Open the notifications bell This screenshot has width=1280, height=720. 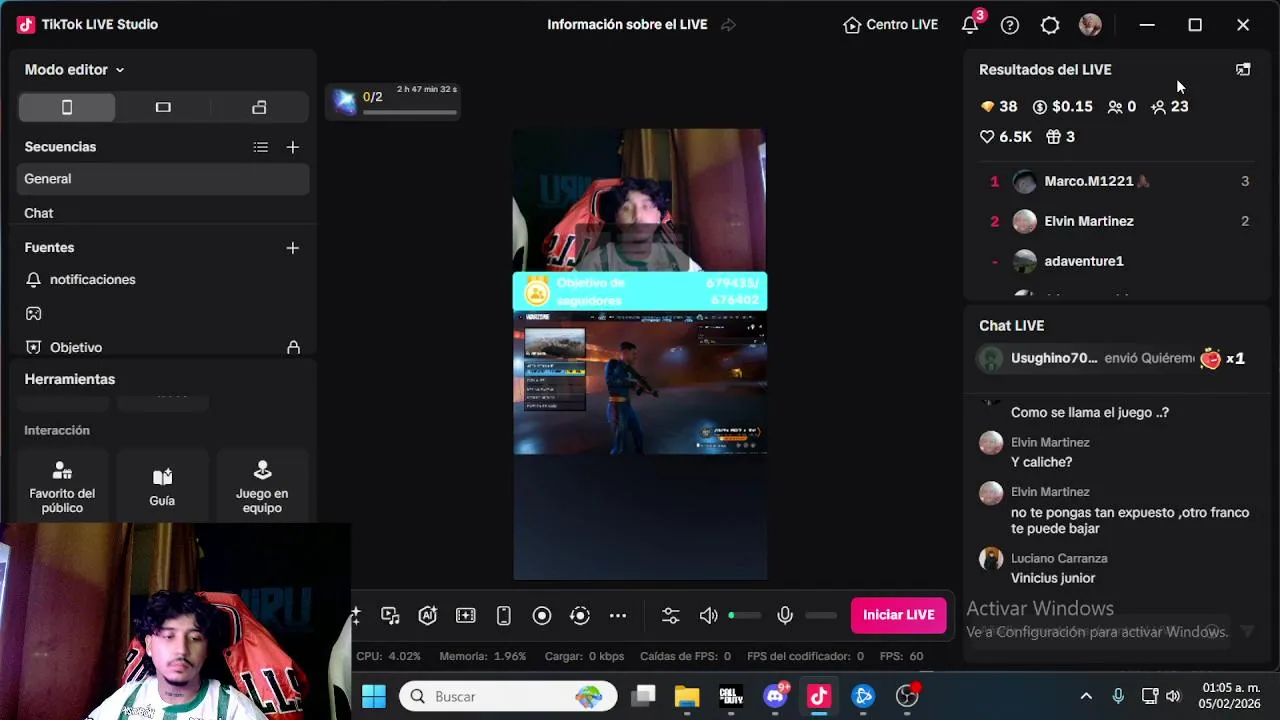970,25
